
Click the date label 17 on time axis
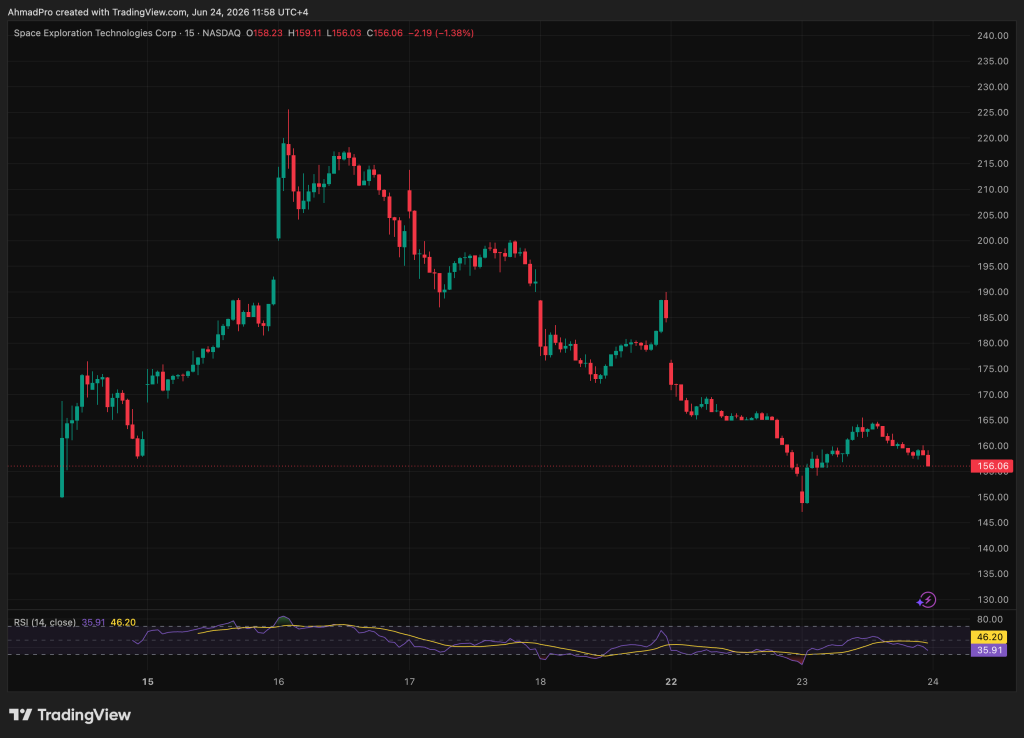[x=409, y=682]
